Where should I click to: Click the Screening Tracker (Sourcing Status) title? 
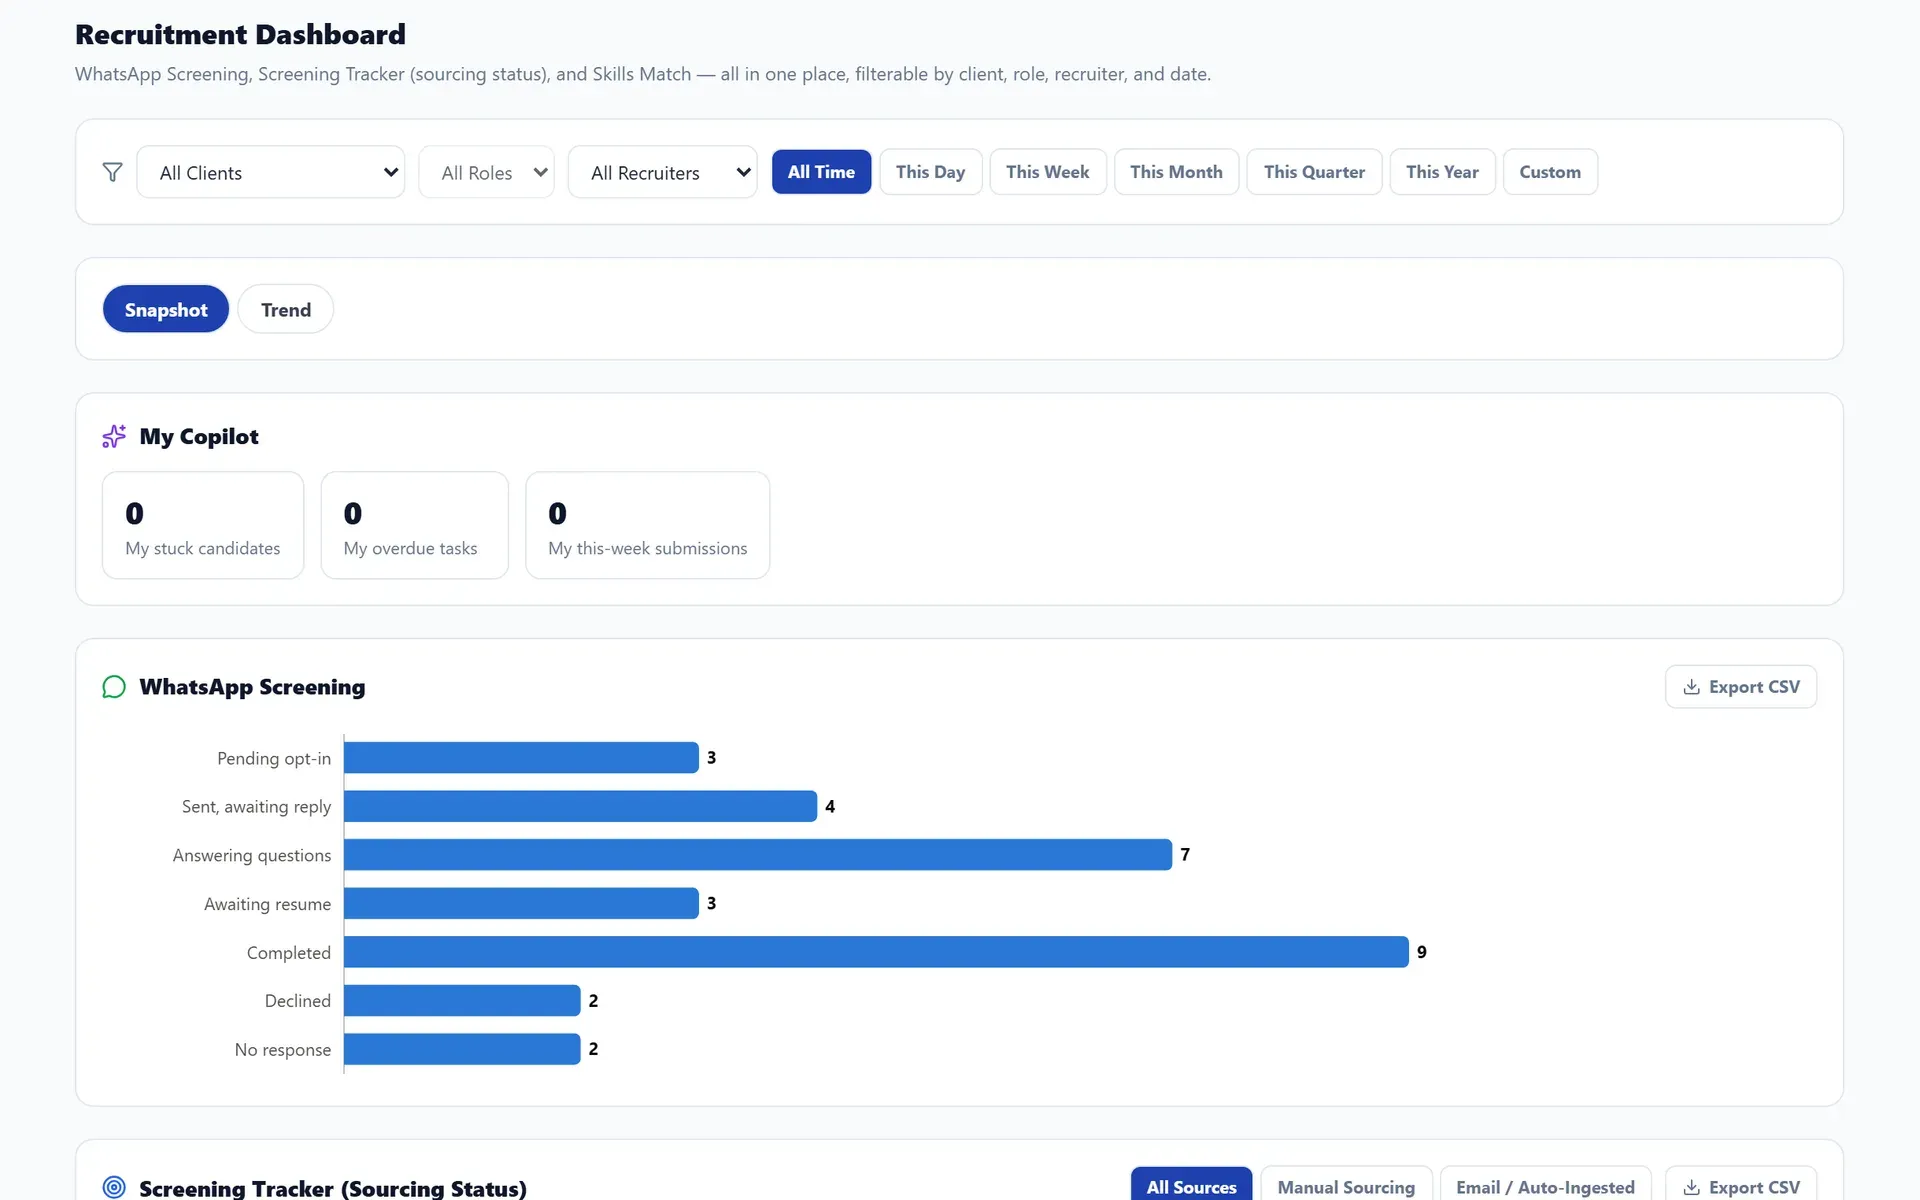point(333,1188)
